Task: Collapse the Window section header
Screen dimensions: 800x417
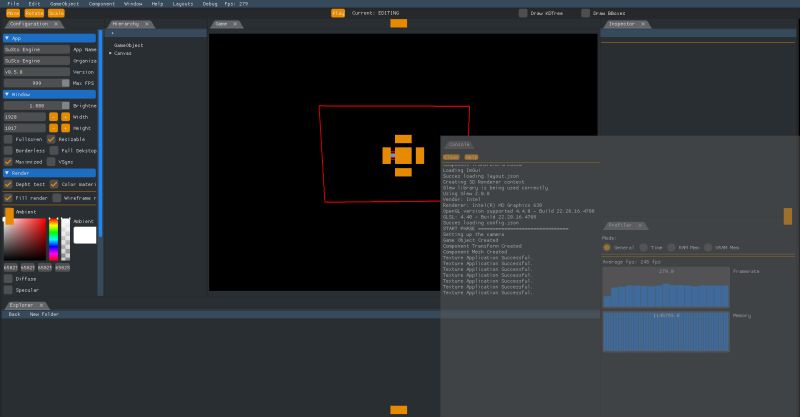Action: (x=49, y=94)
